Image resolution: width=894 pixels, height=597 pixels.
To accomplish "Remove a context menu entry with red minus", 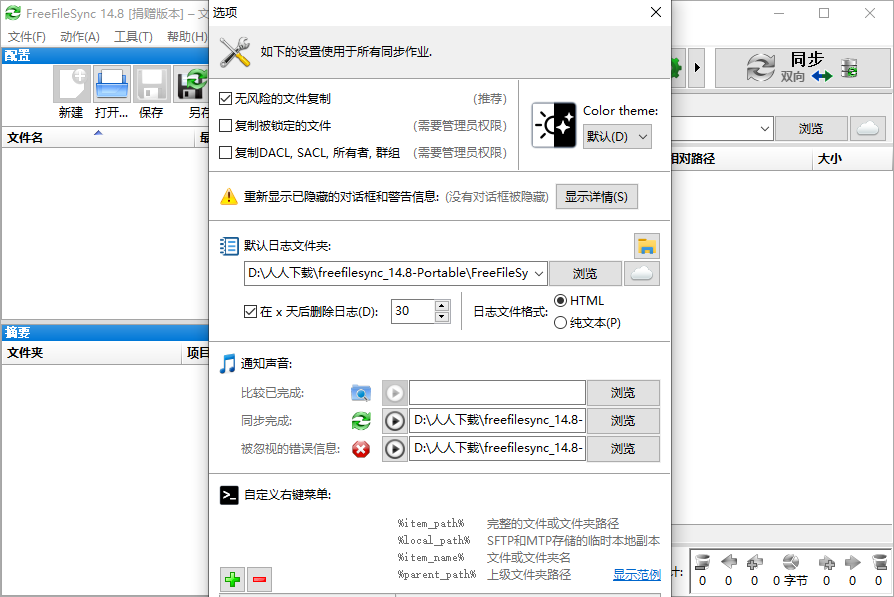I will (x=258, y=579).
